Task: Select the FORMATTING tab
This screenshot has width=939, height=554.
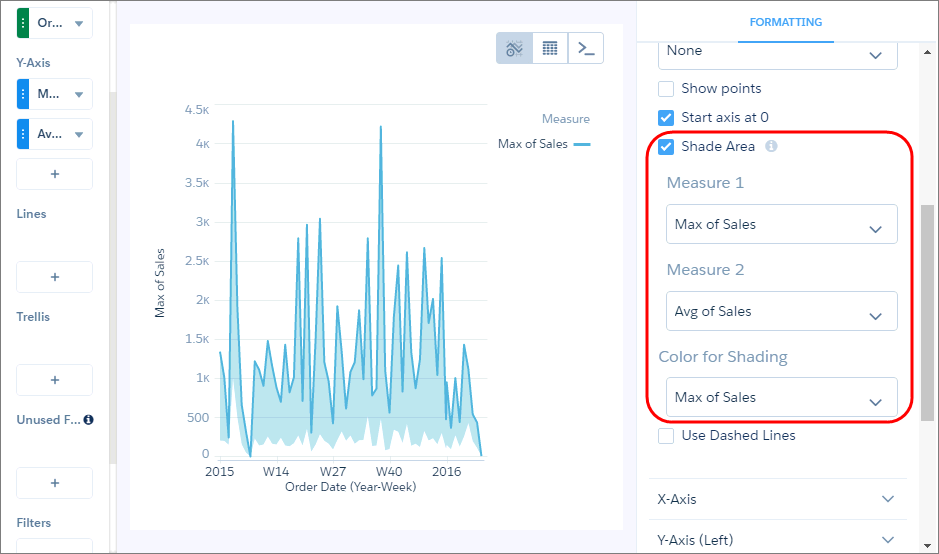Action: click(x=786, y=22)
